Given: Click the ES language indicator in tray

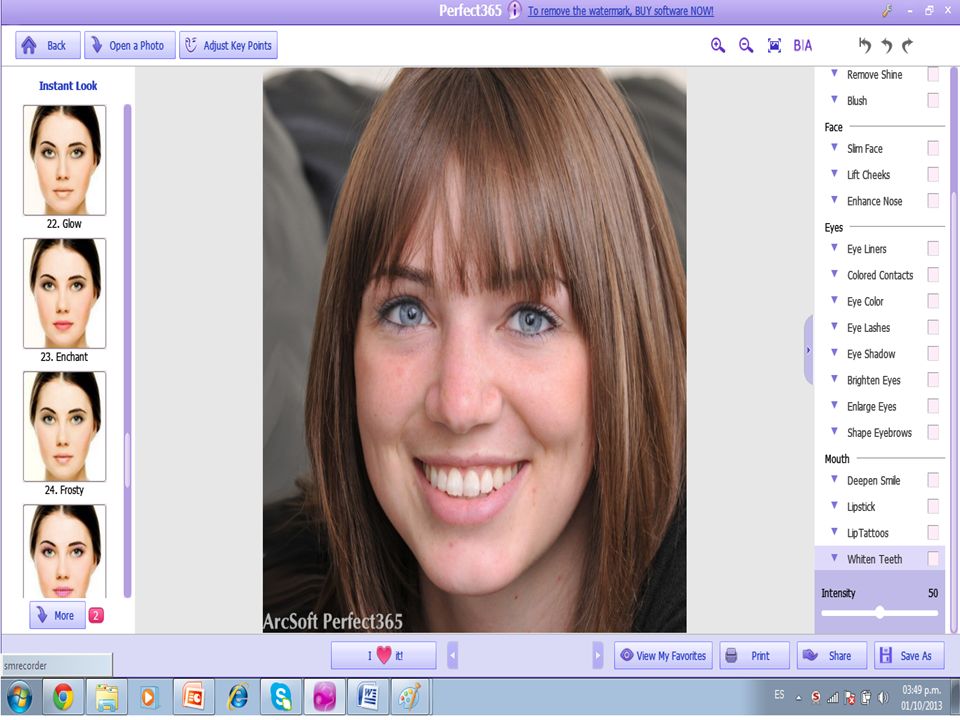Looking at the screenshot, I should pos(779,695).
